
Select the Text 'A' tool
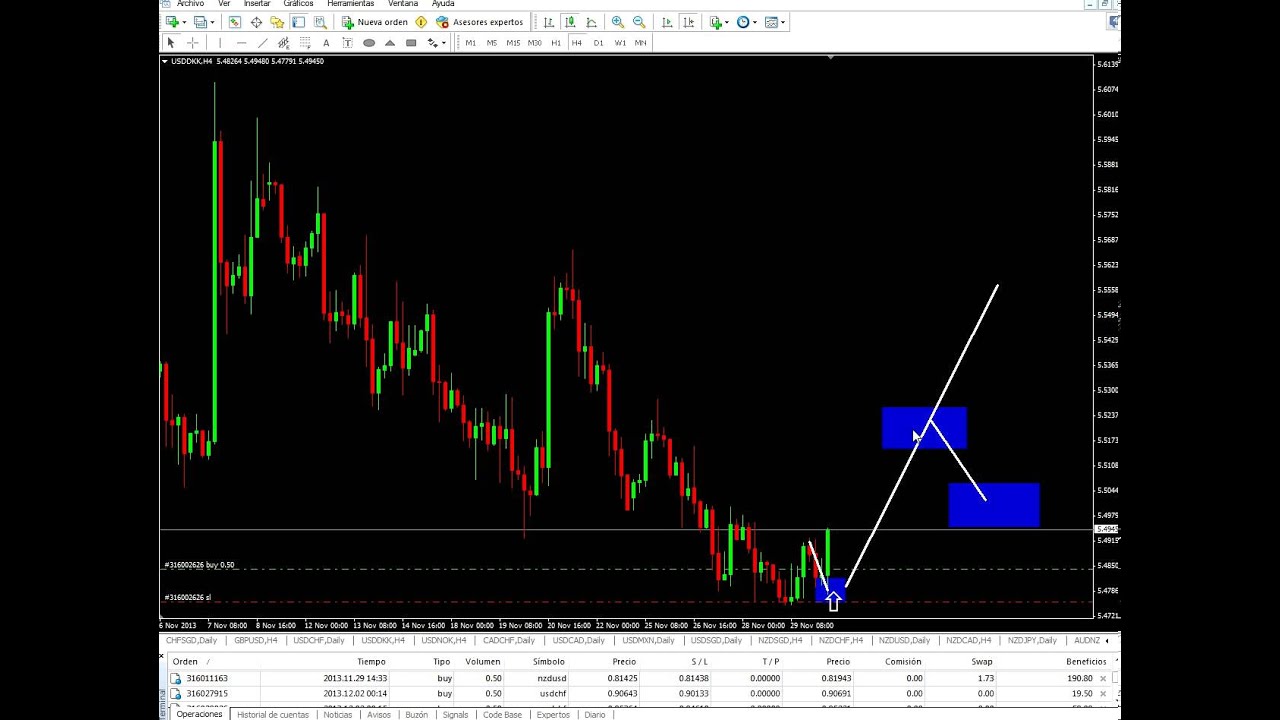(326, 43)
